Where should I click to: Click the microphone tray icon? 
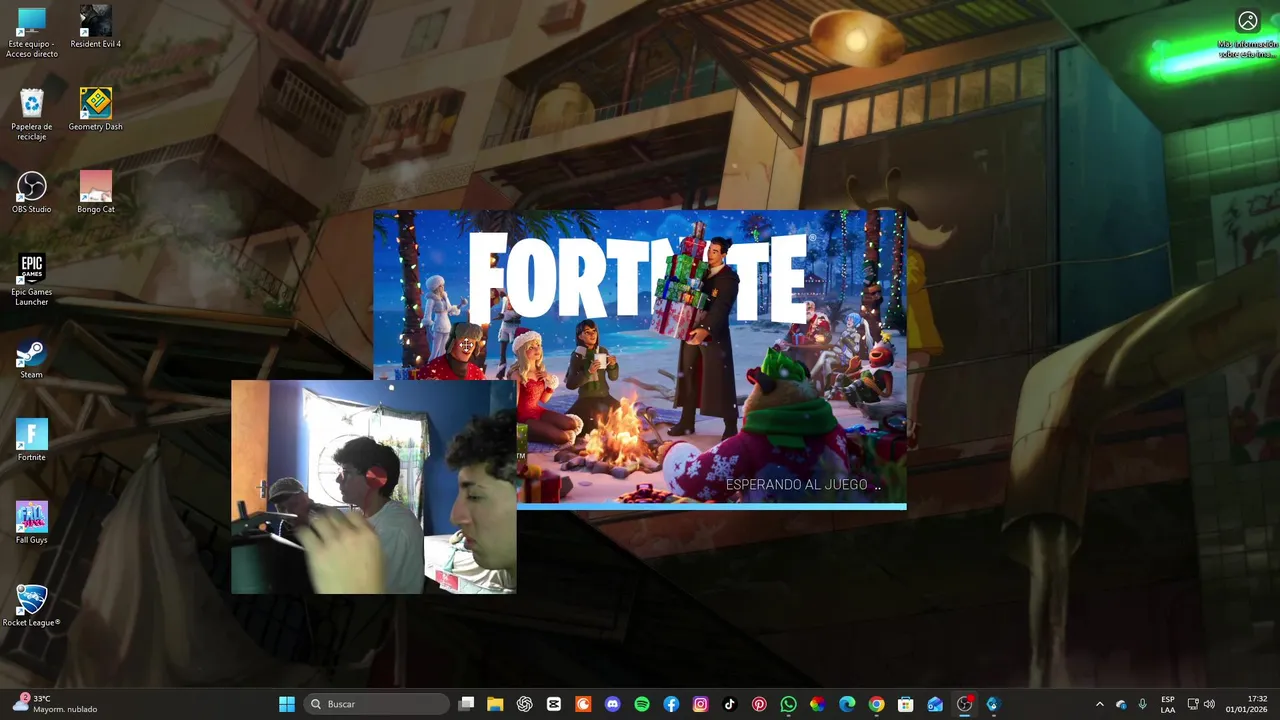click(x=1142, y=704)
